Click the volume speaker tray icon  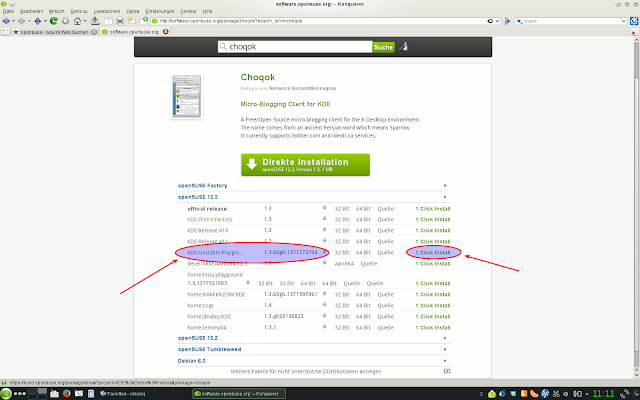[x=566, y=394]
